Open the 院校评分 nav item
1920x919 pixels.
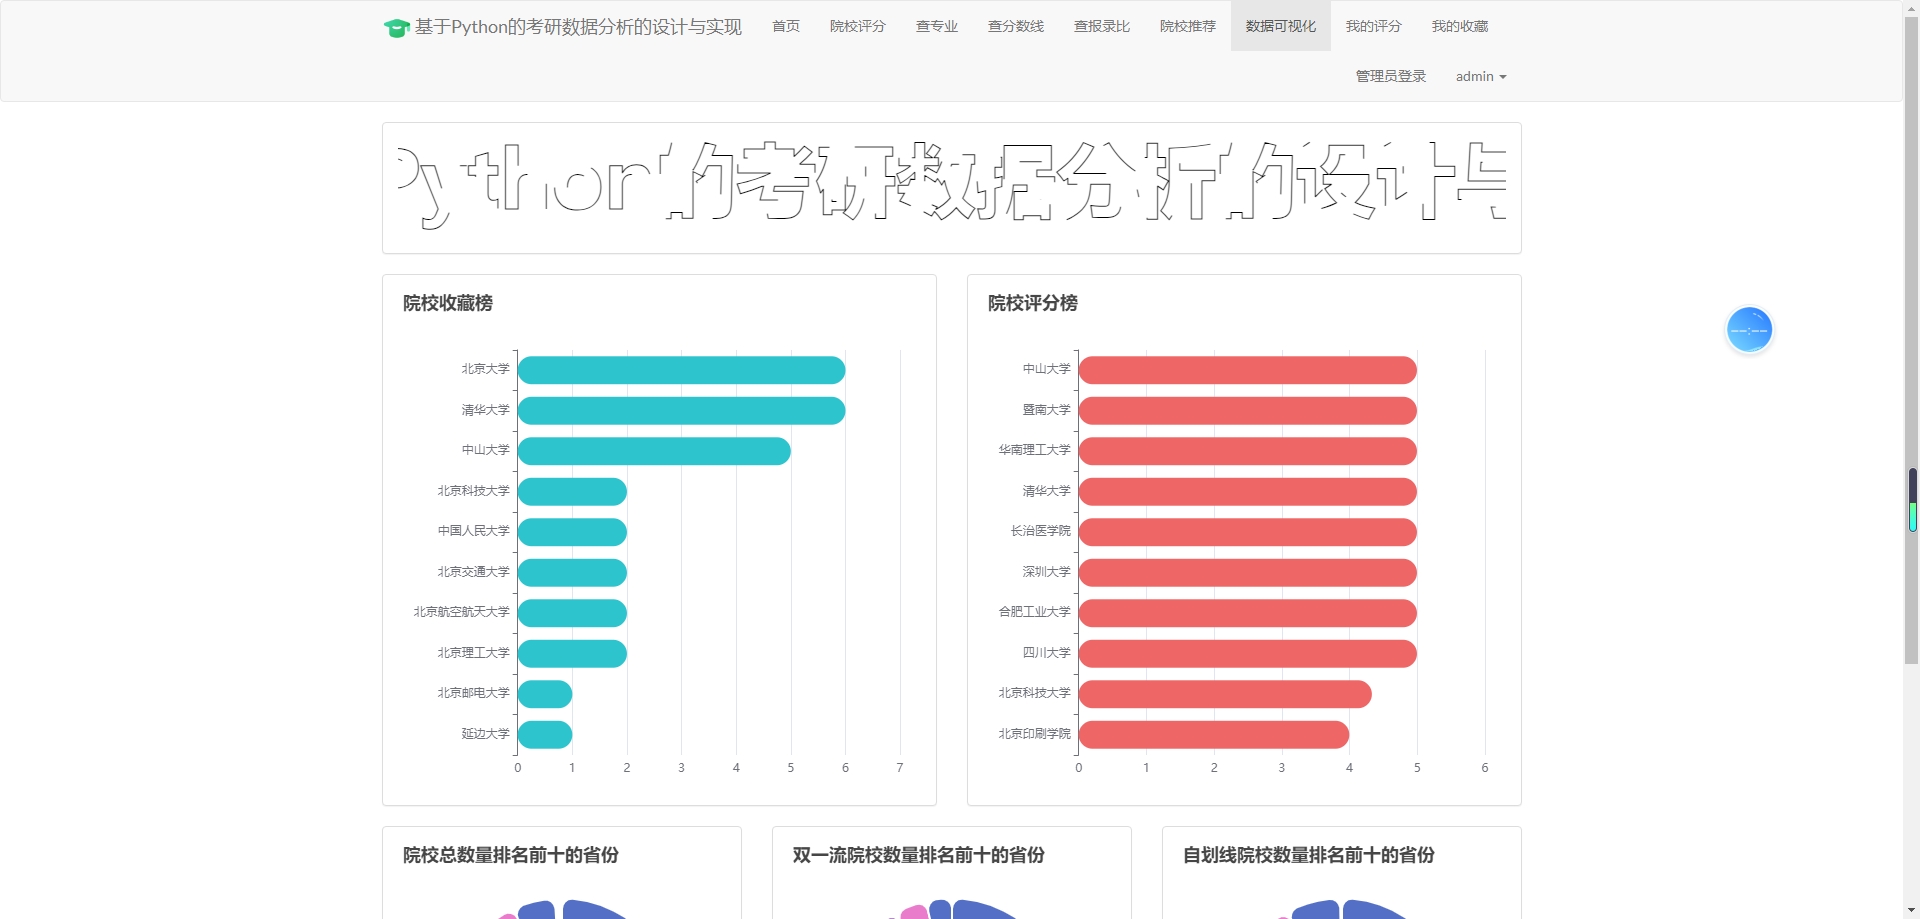click(x=858, y=26)
